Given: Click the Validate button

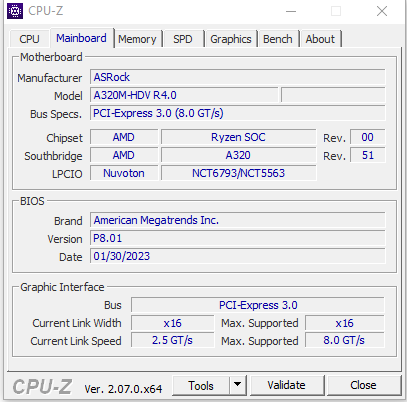Looking at the screenshot, I should coord(287,385).
